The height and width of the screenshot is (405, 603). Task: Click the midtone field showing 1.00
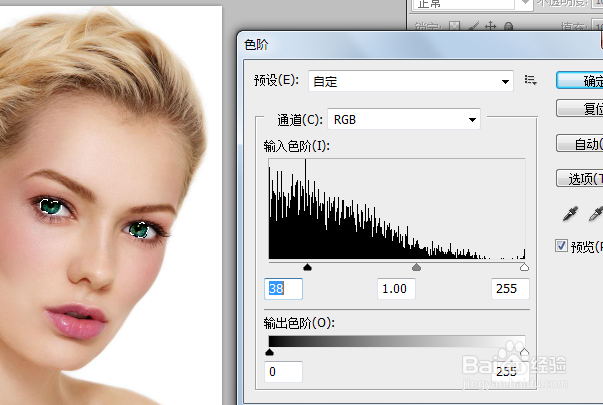click(x=396, y=288)
